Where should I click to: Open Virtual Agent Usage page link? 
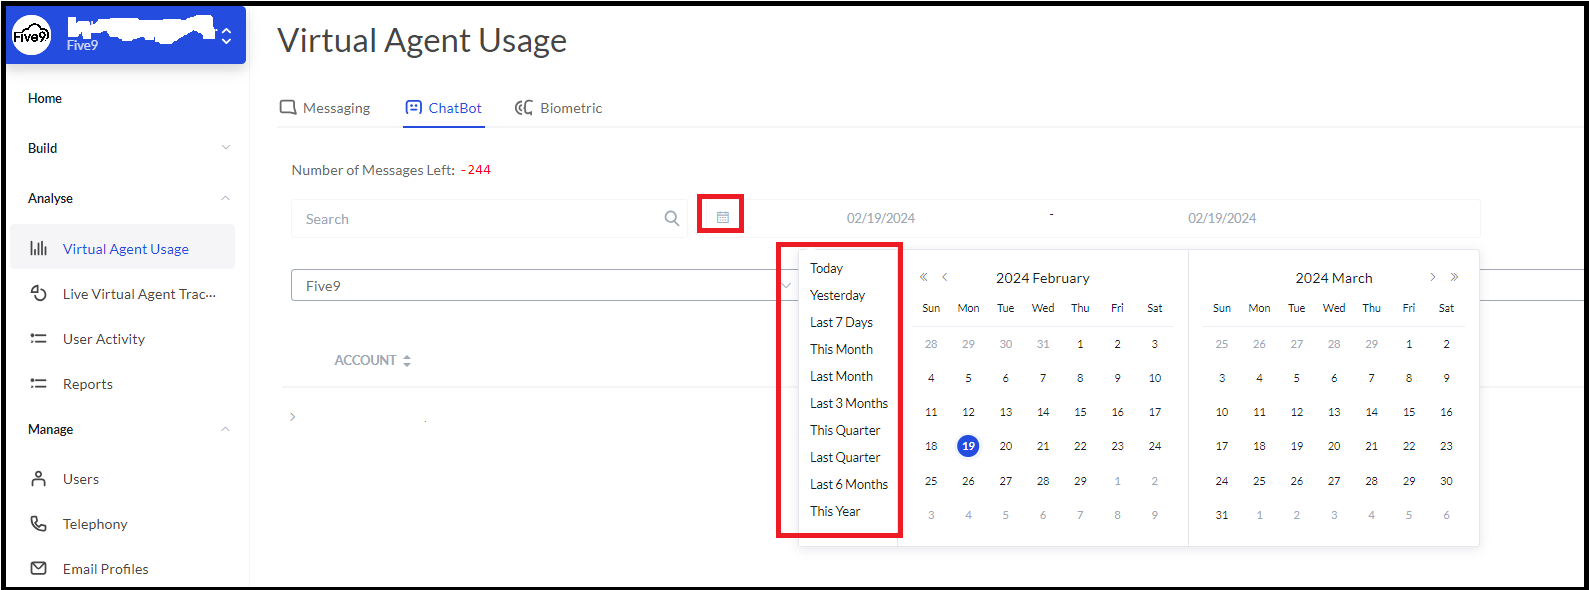(126, 249)
